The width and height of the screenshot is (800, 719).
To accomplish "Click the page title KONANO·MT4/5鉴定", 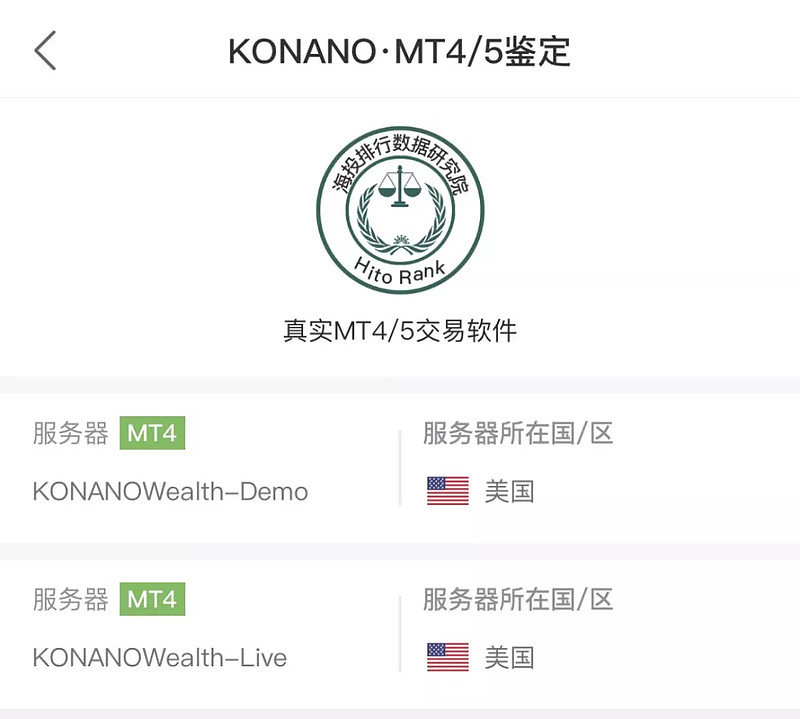I will pyautogui.click(x=399, y=51).
